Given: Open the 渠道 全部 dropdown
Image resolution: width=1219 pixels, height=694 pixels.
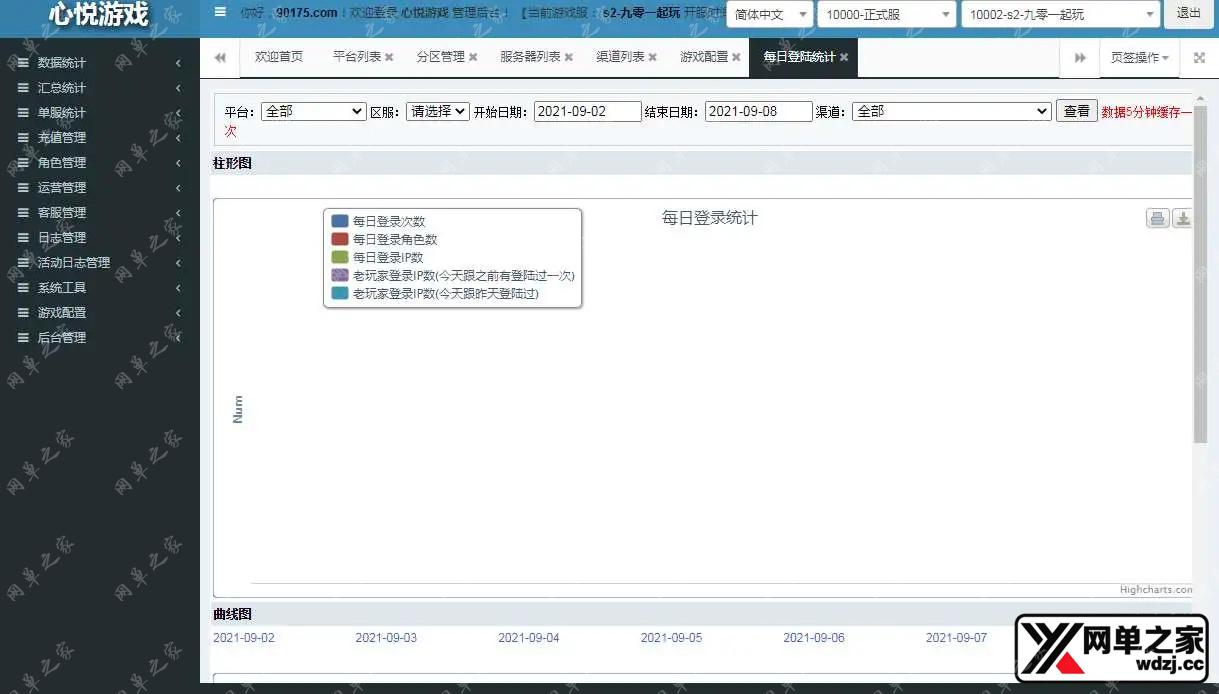Looking at the screenshot, I should click(x=951, y=111).
